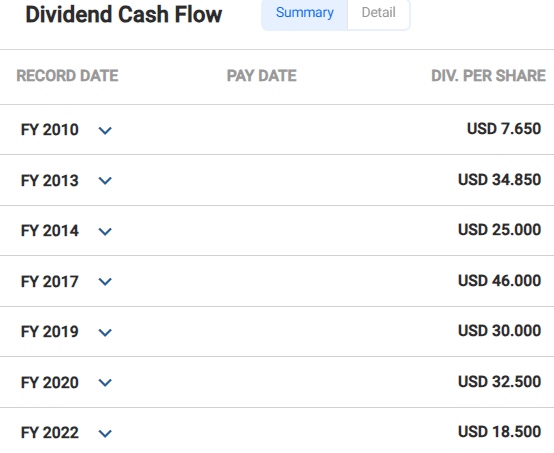Screen dimensions: 554x453
Task: Click the USD 46.000 dividend value
Action: click(x=500, y=281)
